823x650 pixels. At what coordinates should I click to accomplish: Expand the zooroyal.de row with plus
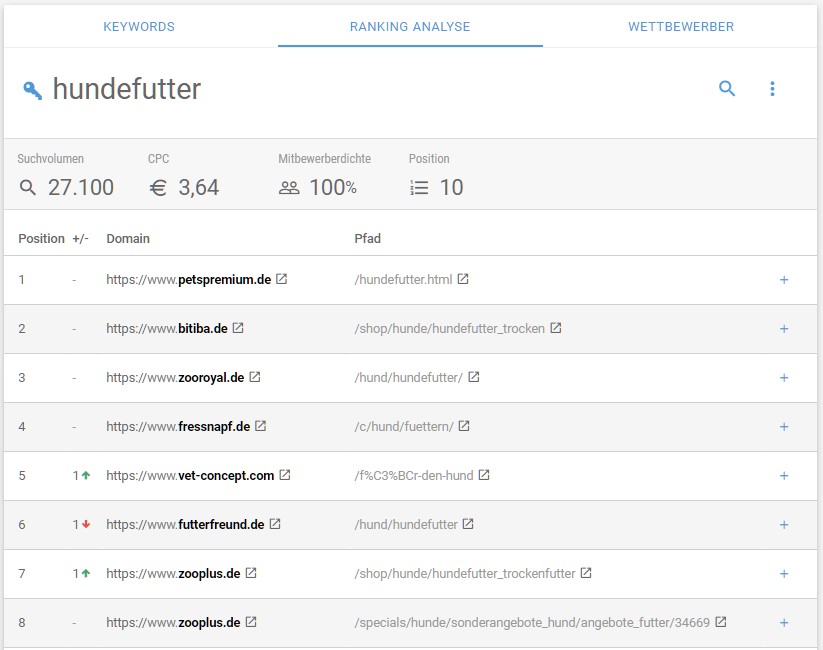click(784, 378)
